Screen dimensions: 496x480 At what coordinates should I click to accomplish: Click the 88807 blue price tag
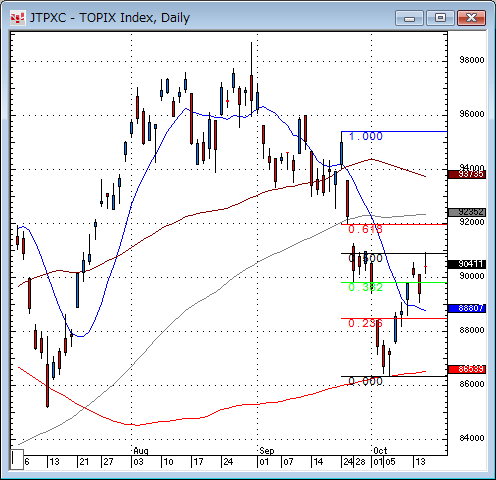tap(467, 308)
